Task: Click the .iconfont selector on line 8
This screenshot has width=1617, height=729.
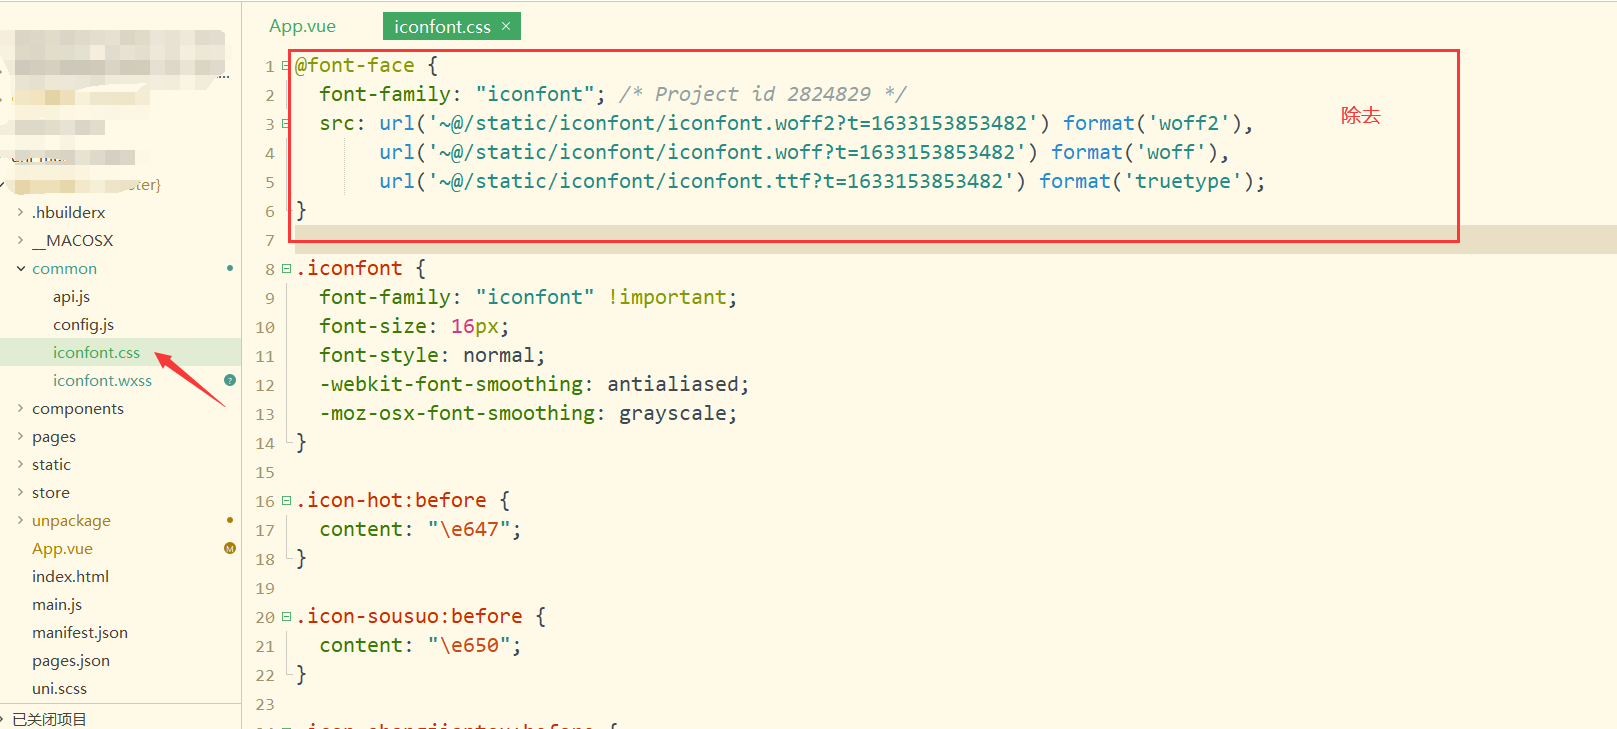Action: click(349, 268)
